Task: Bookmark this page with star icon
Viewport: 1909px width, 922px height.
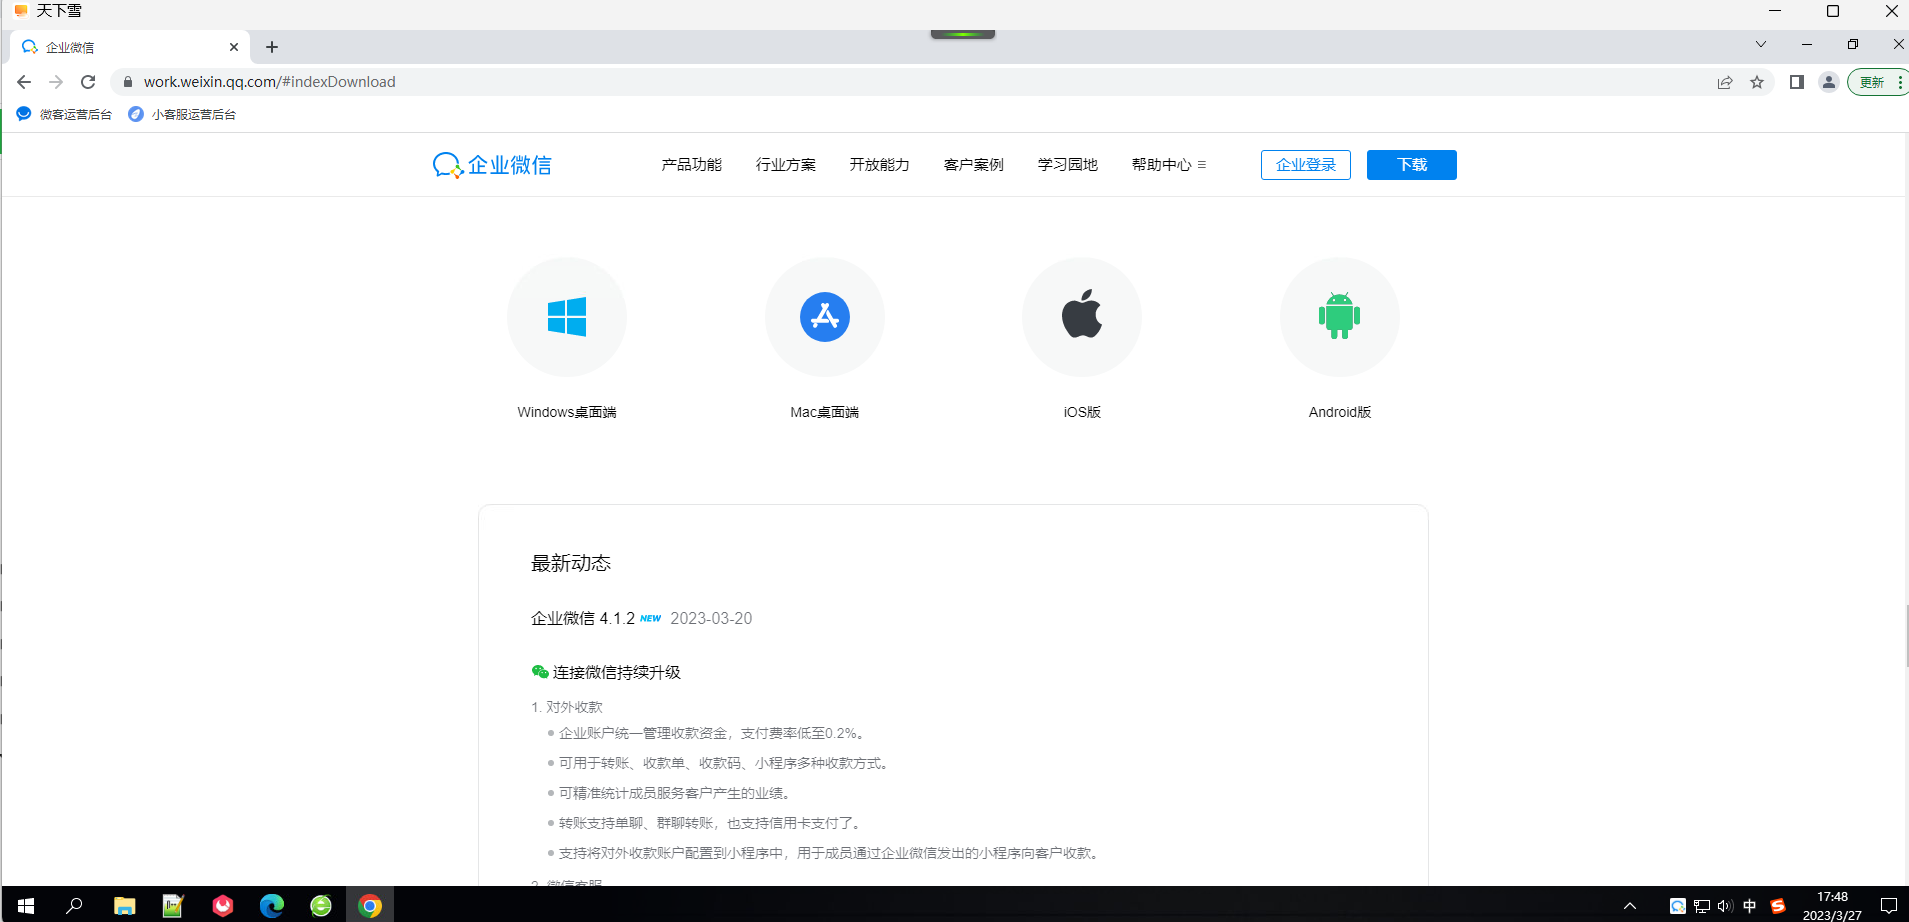Action: (x=1757, y=82)
